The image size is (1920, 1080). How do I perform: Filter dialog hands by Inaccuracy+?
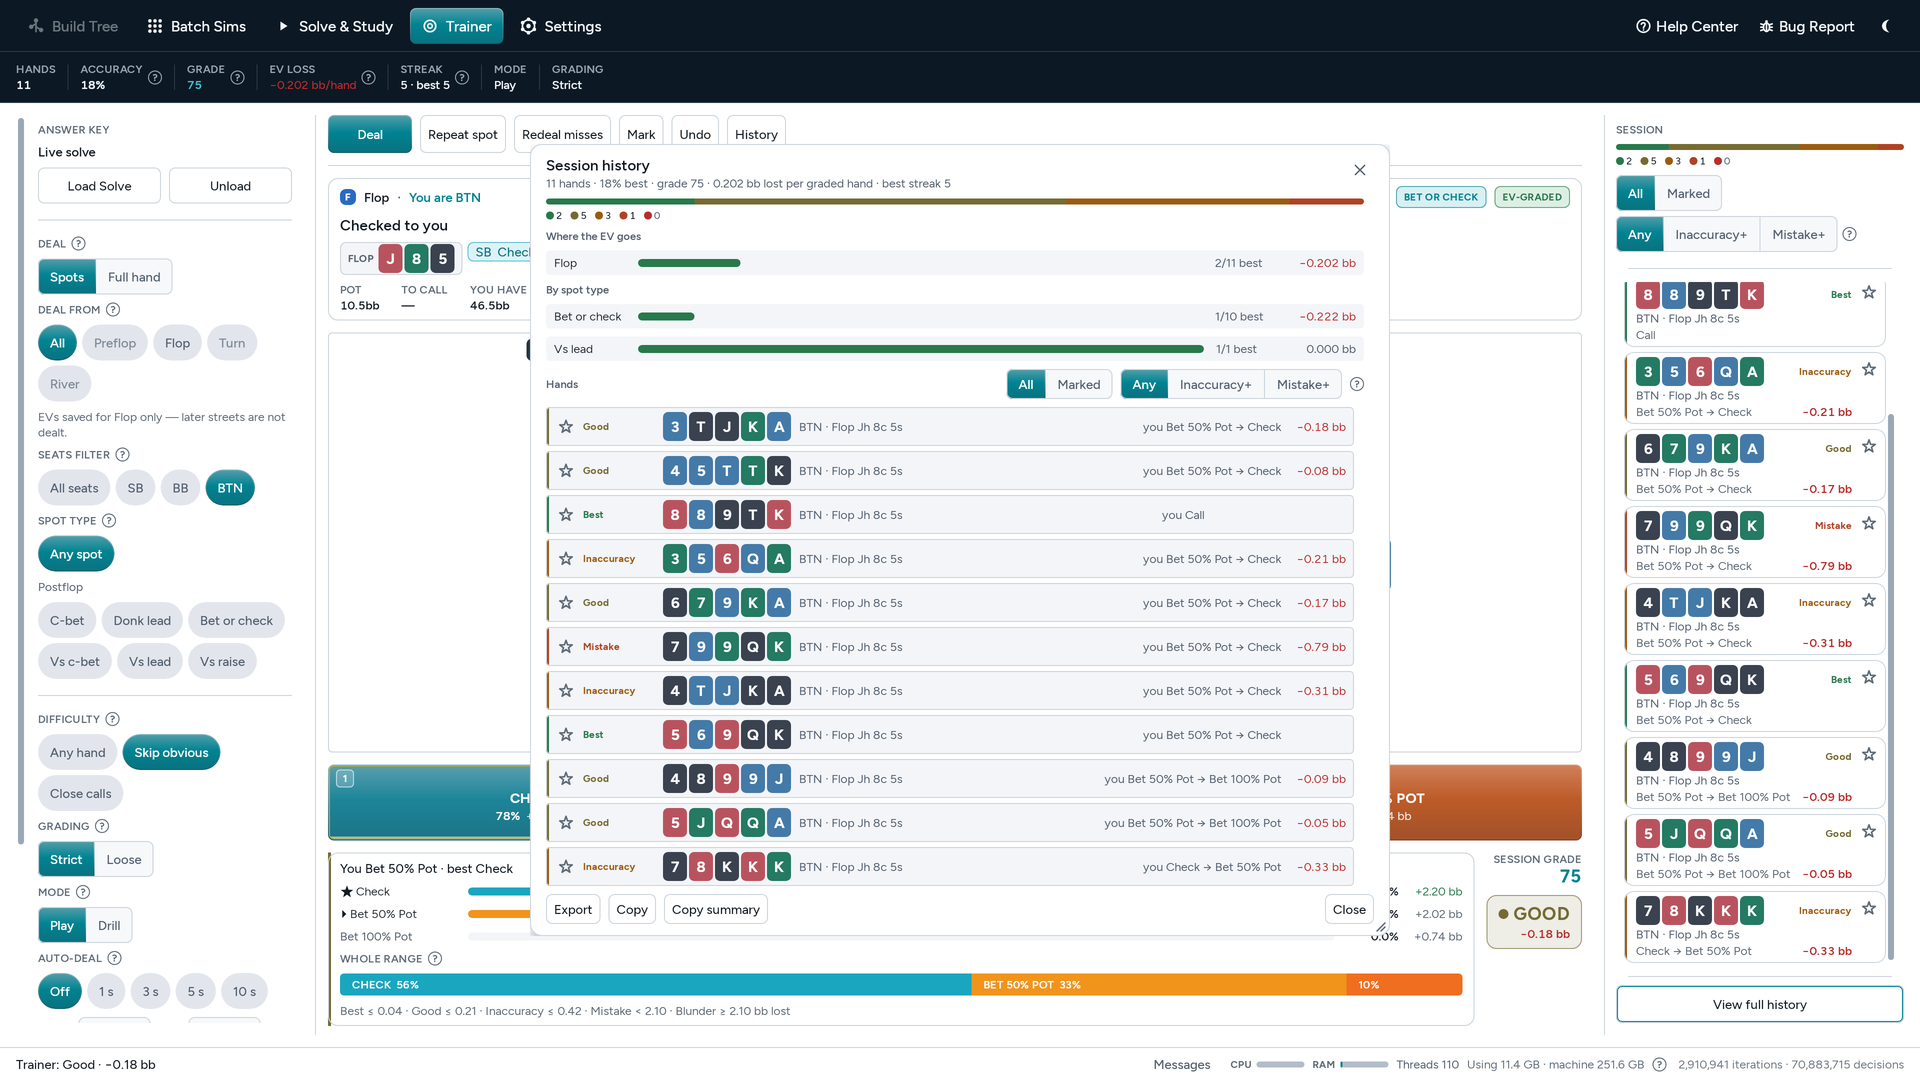(1215, 384)
